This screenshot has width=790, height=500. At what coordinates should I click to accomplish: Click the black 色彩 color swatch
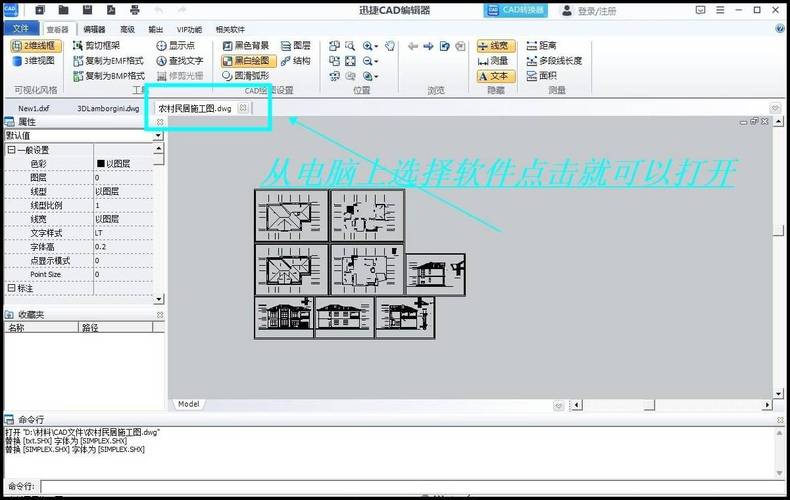coord(100,163)
